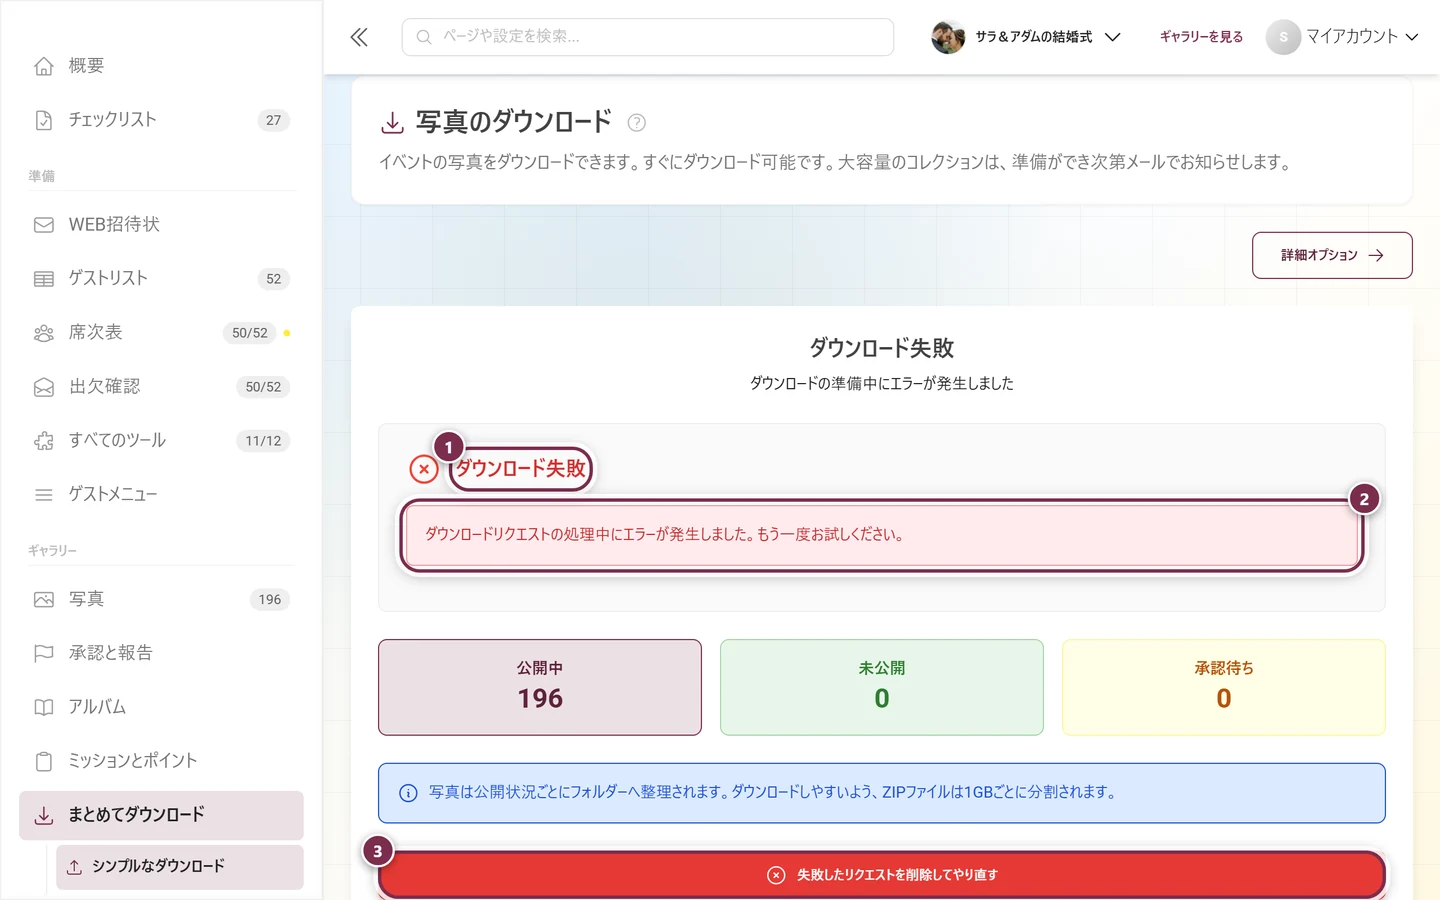
Task: Click the red error X circle icon
Action: coord(424,469)
